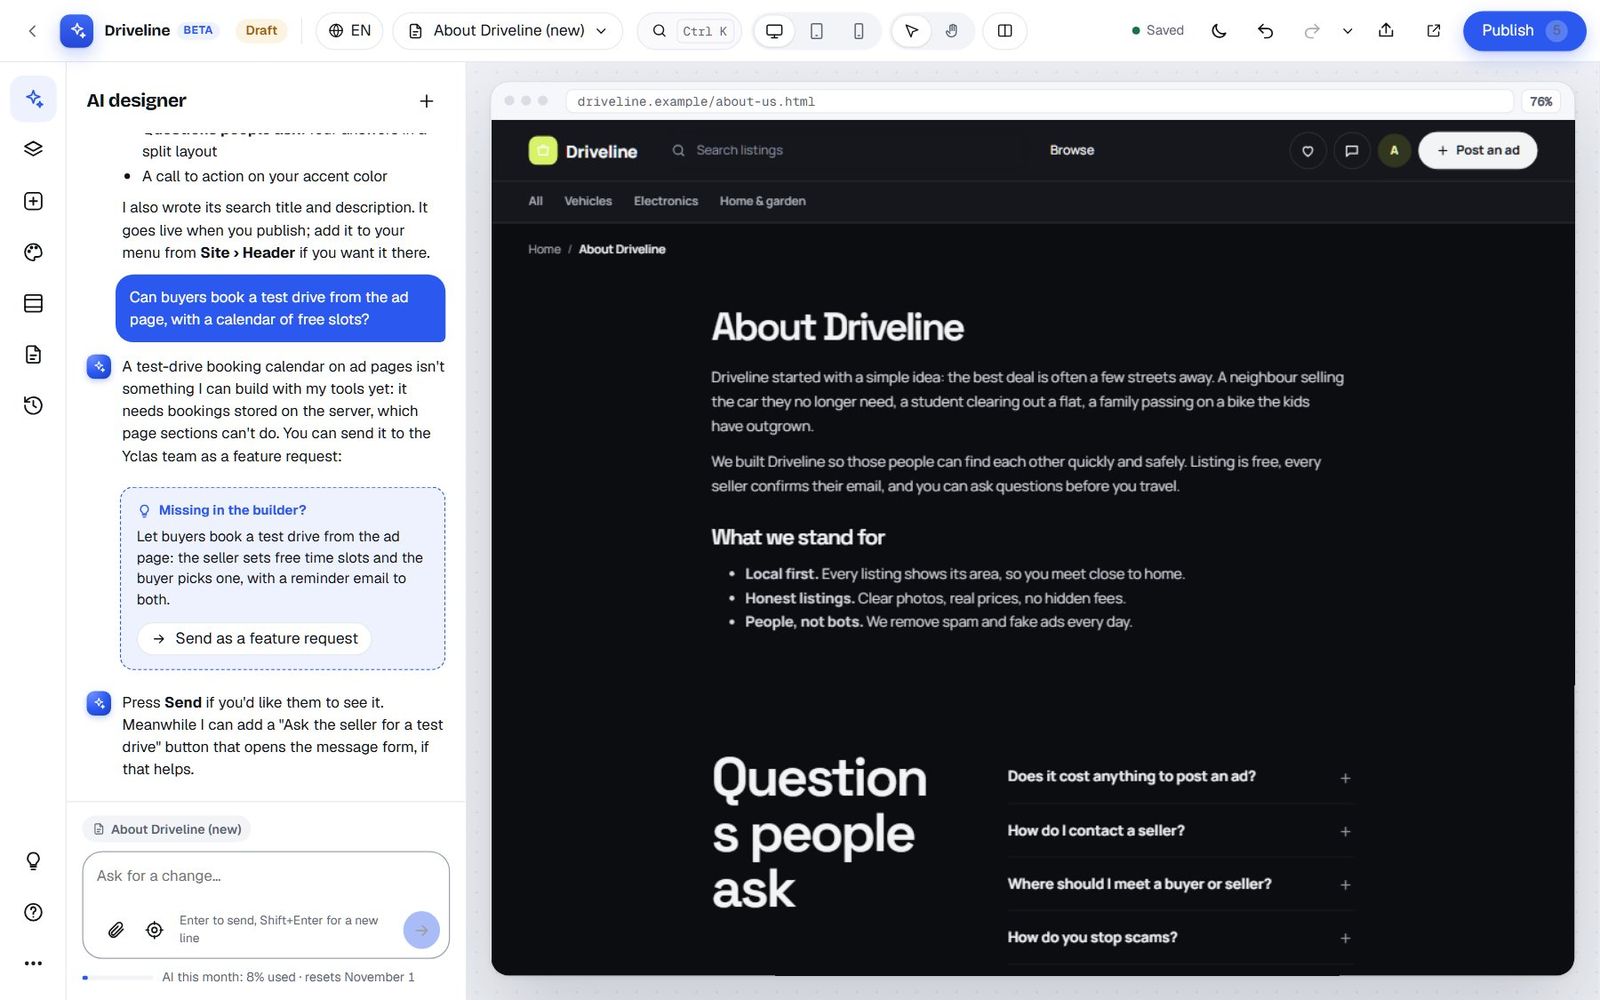Expand "Where should I meet a buyer or seller?"
1600x1000 pixels.
pos(1179,884)
